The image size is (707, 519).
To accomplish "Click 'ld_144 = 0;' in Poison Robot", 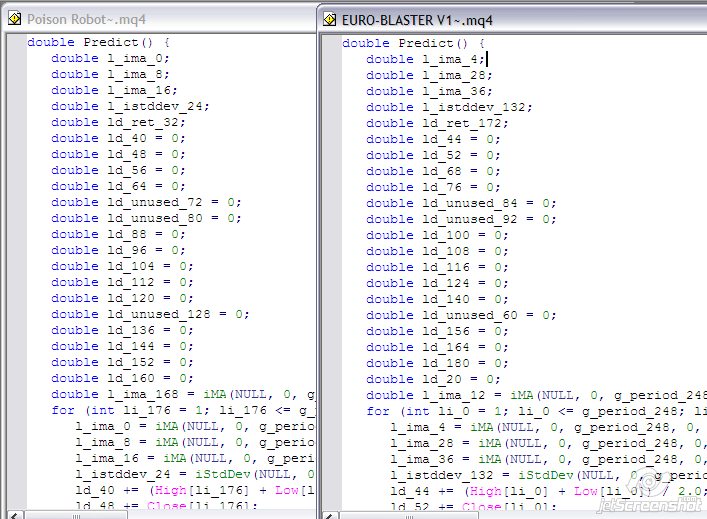I will 150,347.
